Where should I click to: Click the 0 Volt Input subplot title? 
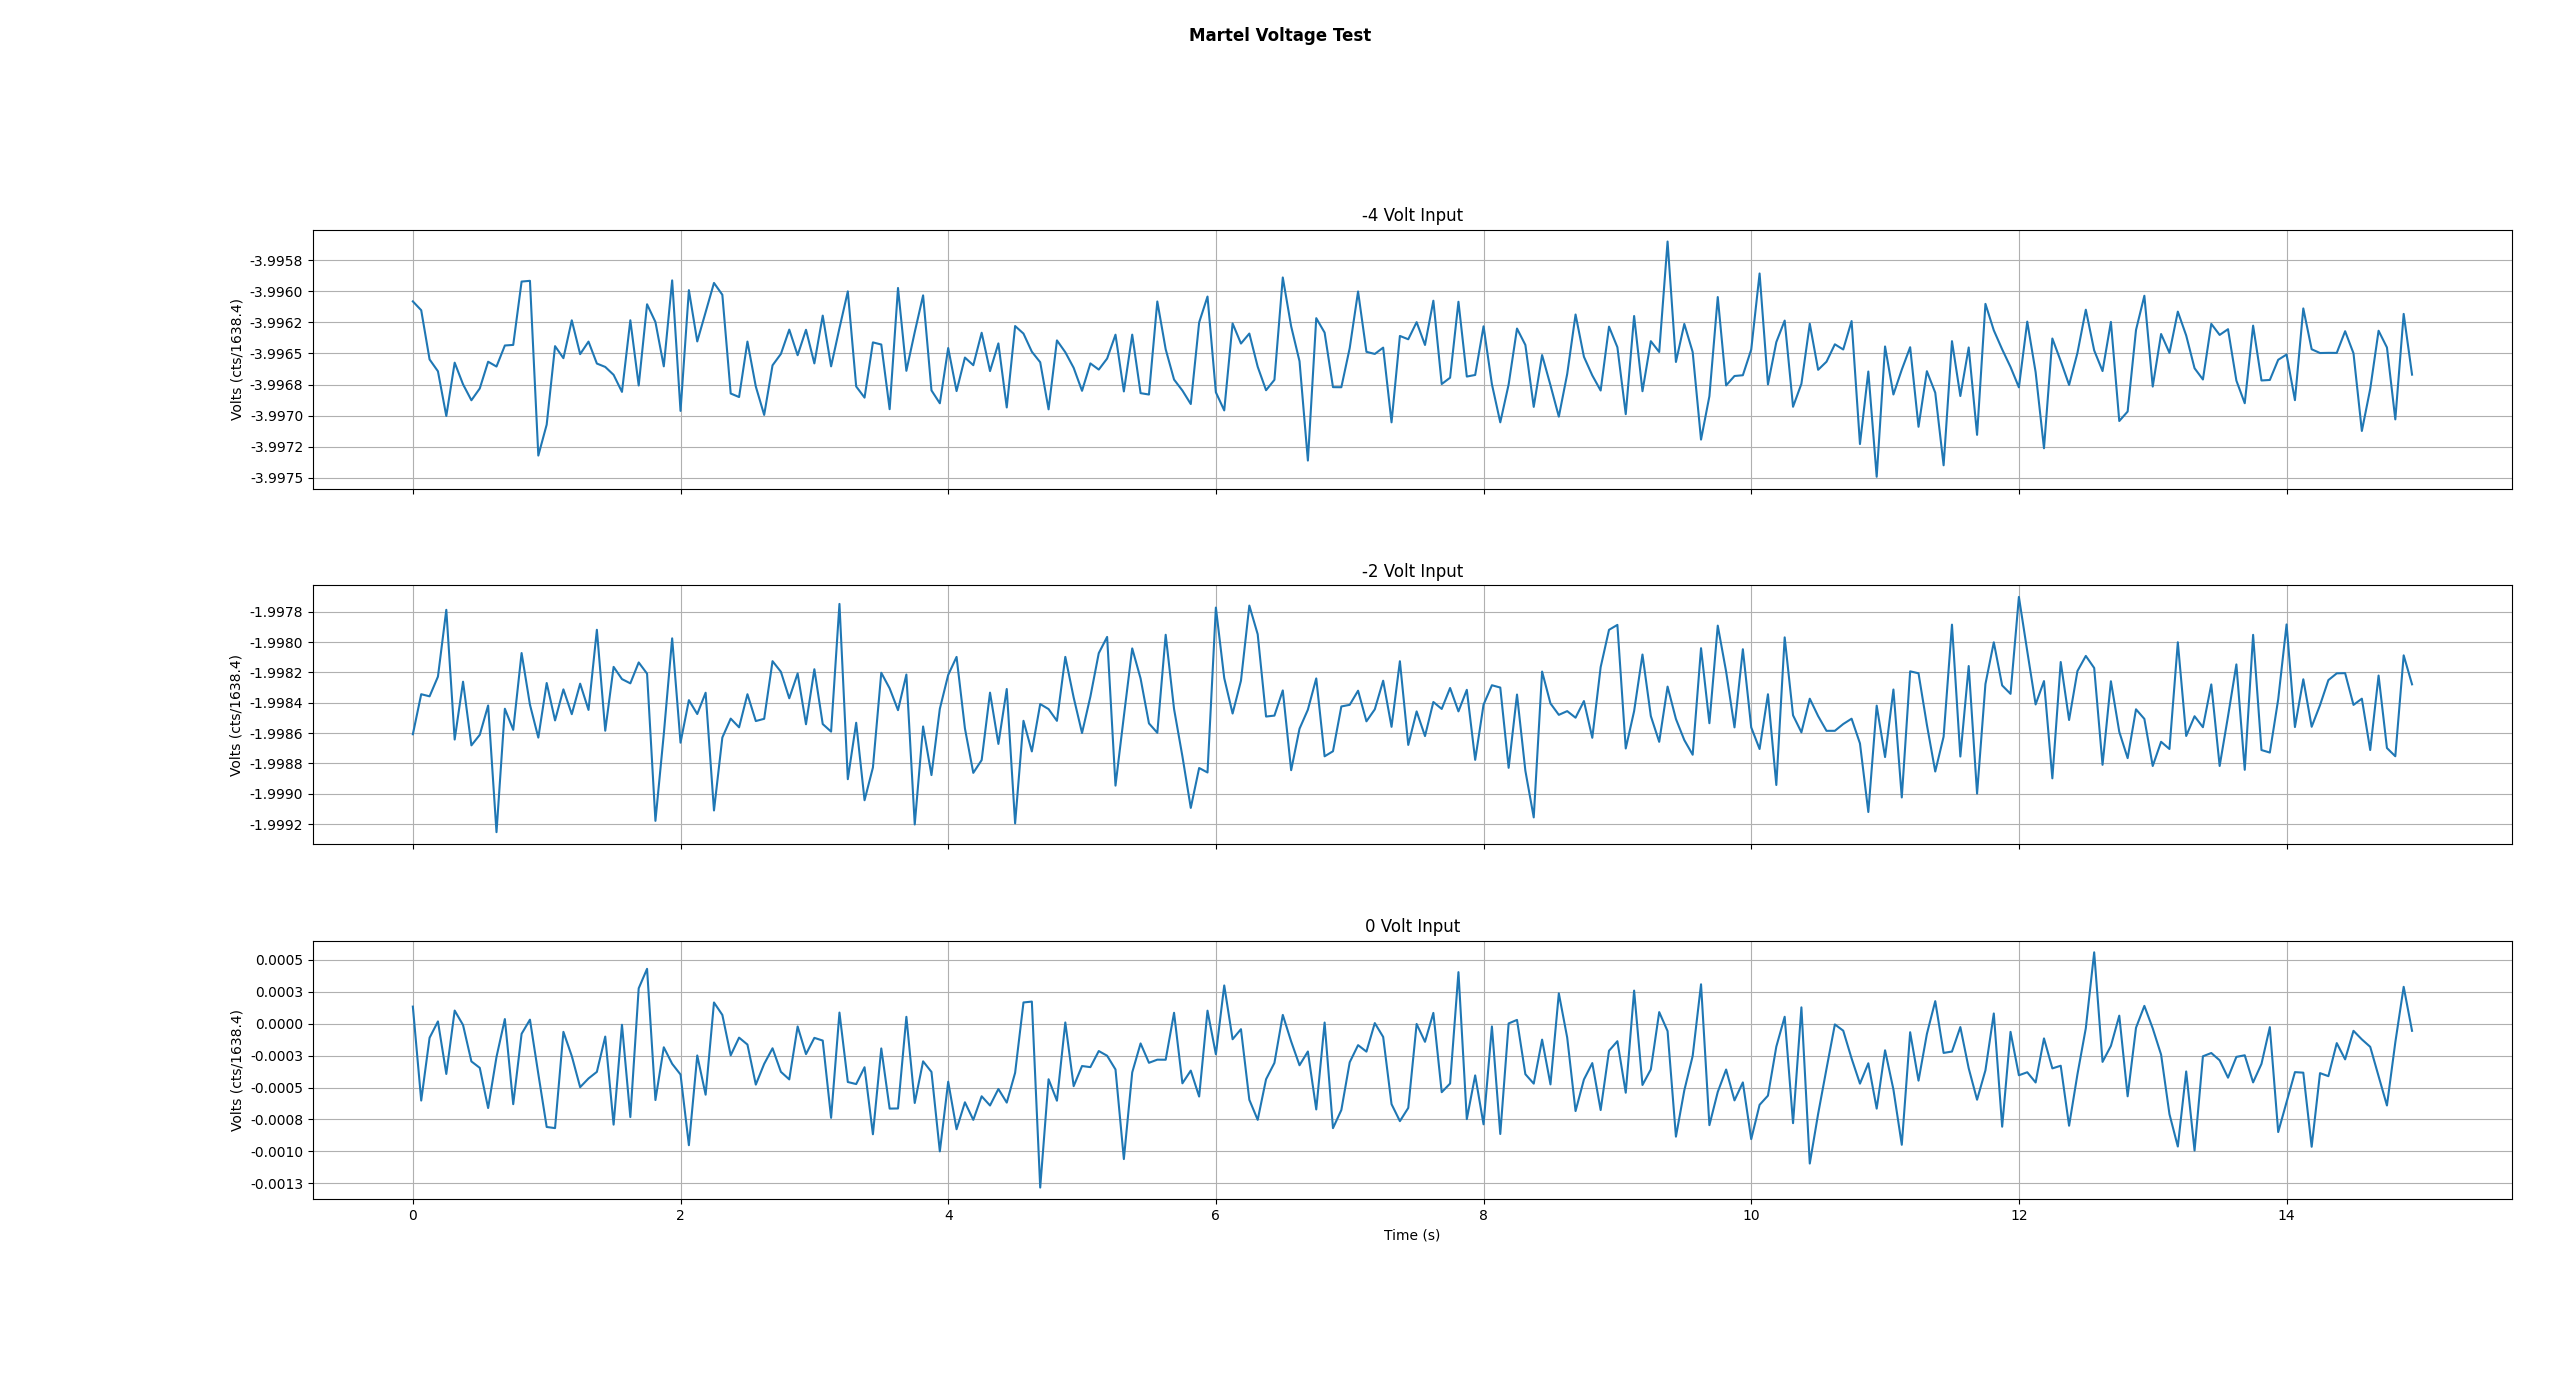(1411, 926)
